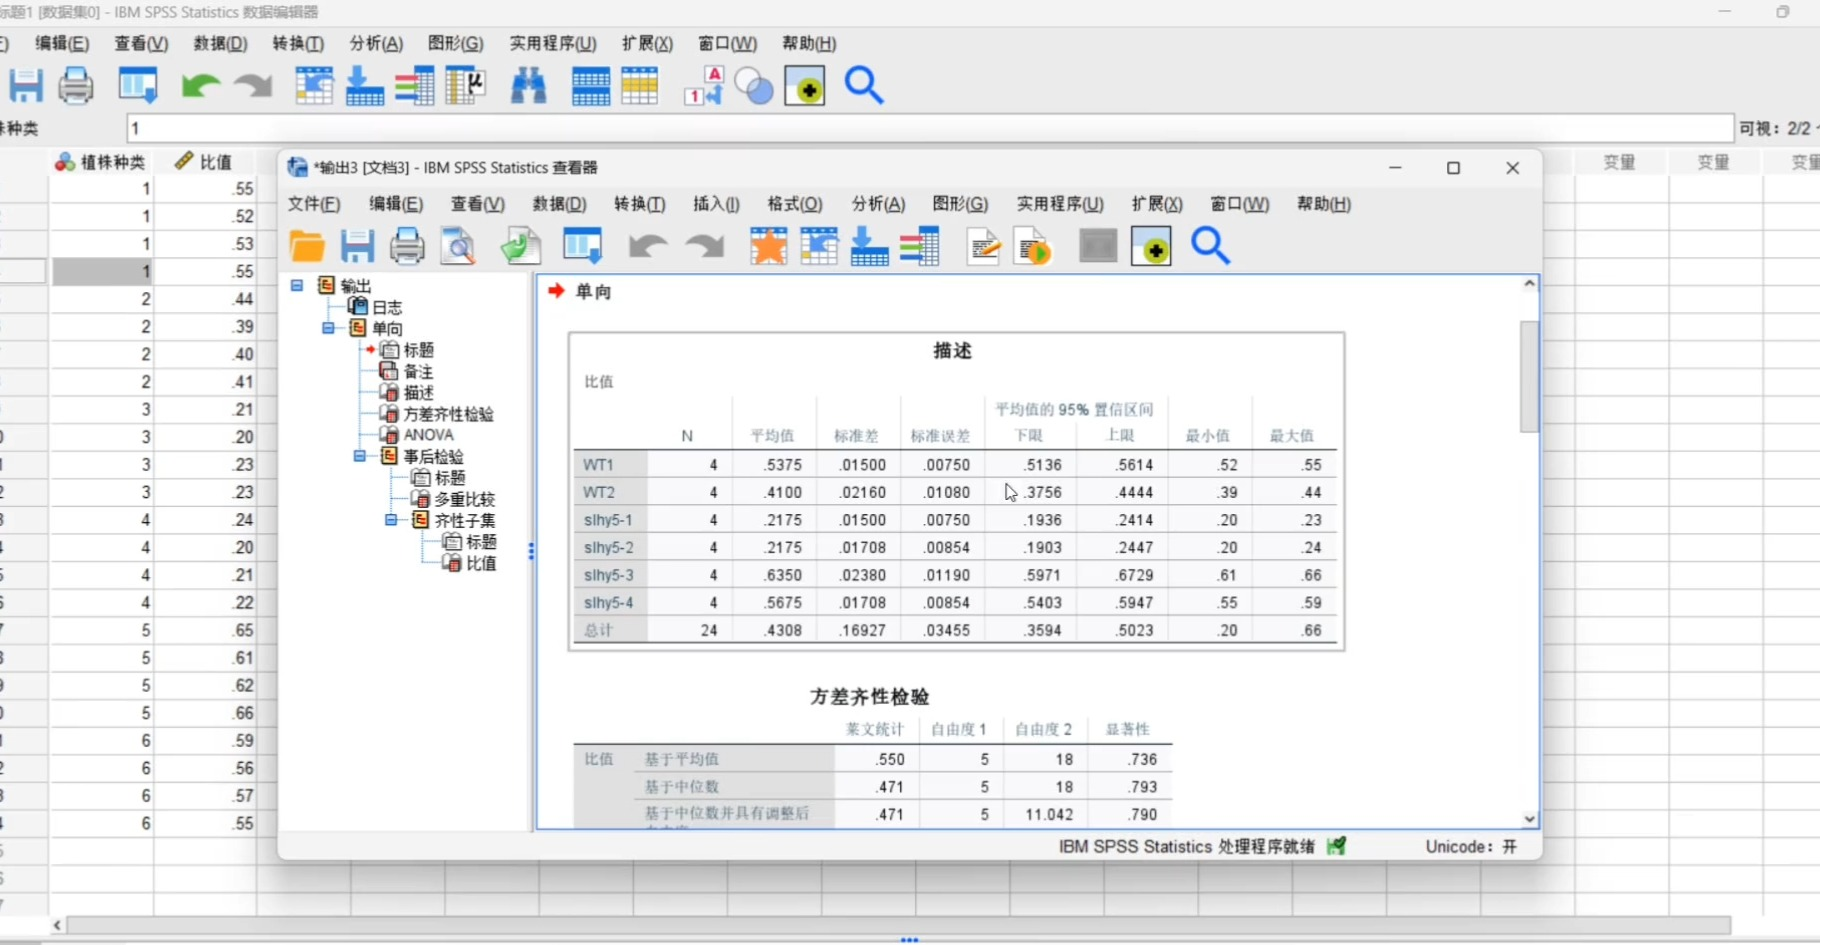Image resolution: width=1821 pixels, height=947 pixels.
Task: Collapse the 齐性子集 tree node
Action: pyautogui.click(x=391, y=520)
